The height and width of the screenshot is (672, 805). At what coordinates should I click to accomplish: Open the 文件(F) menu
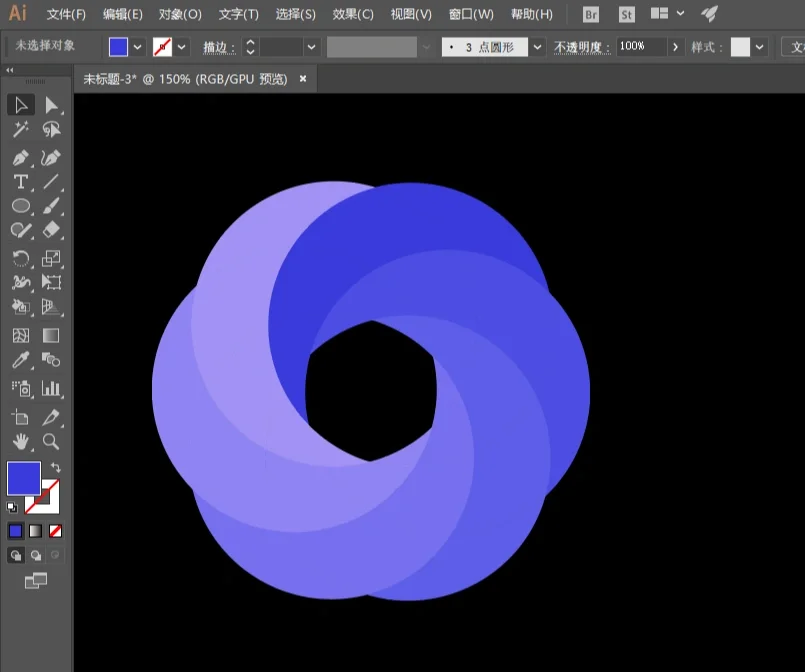tap(66, 14)
